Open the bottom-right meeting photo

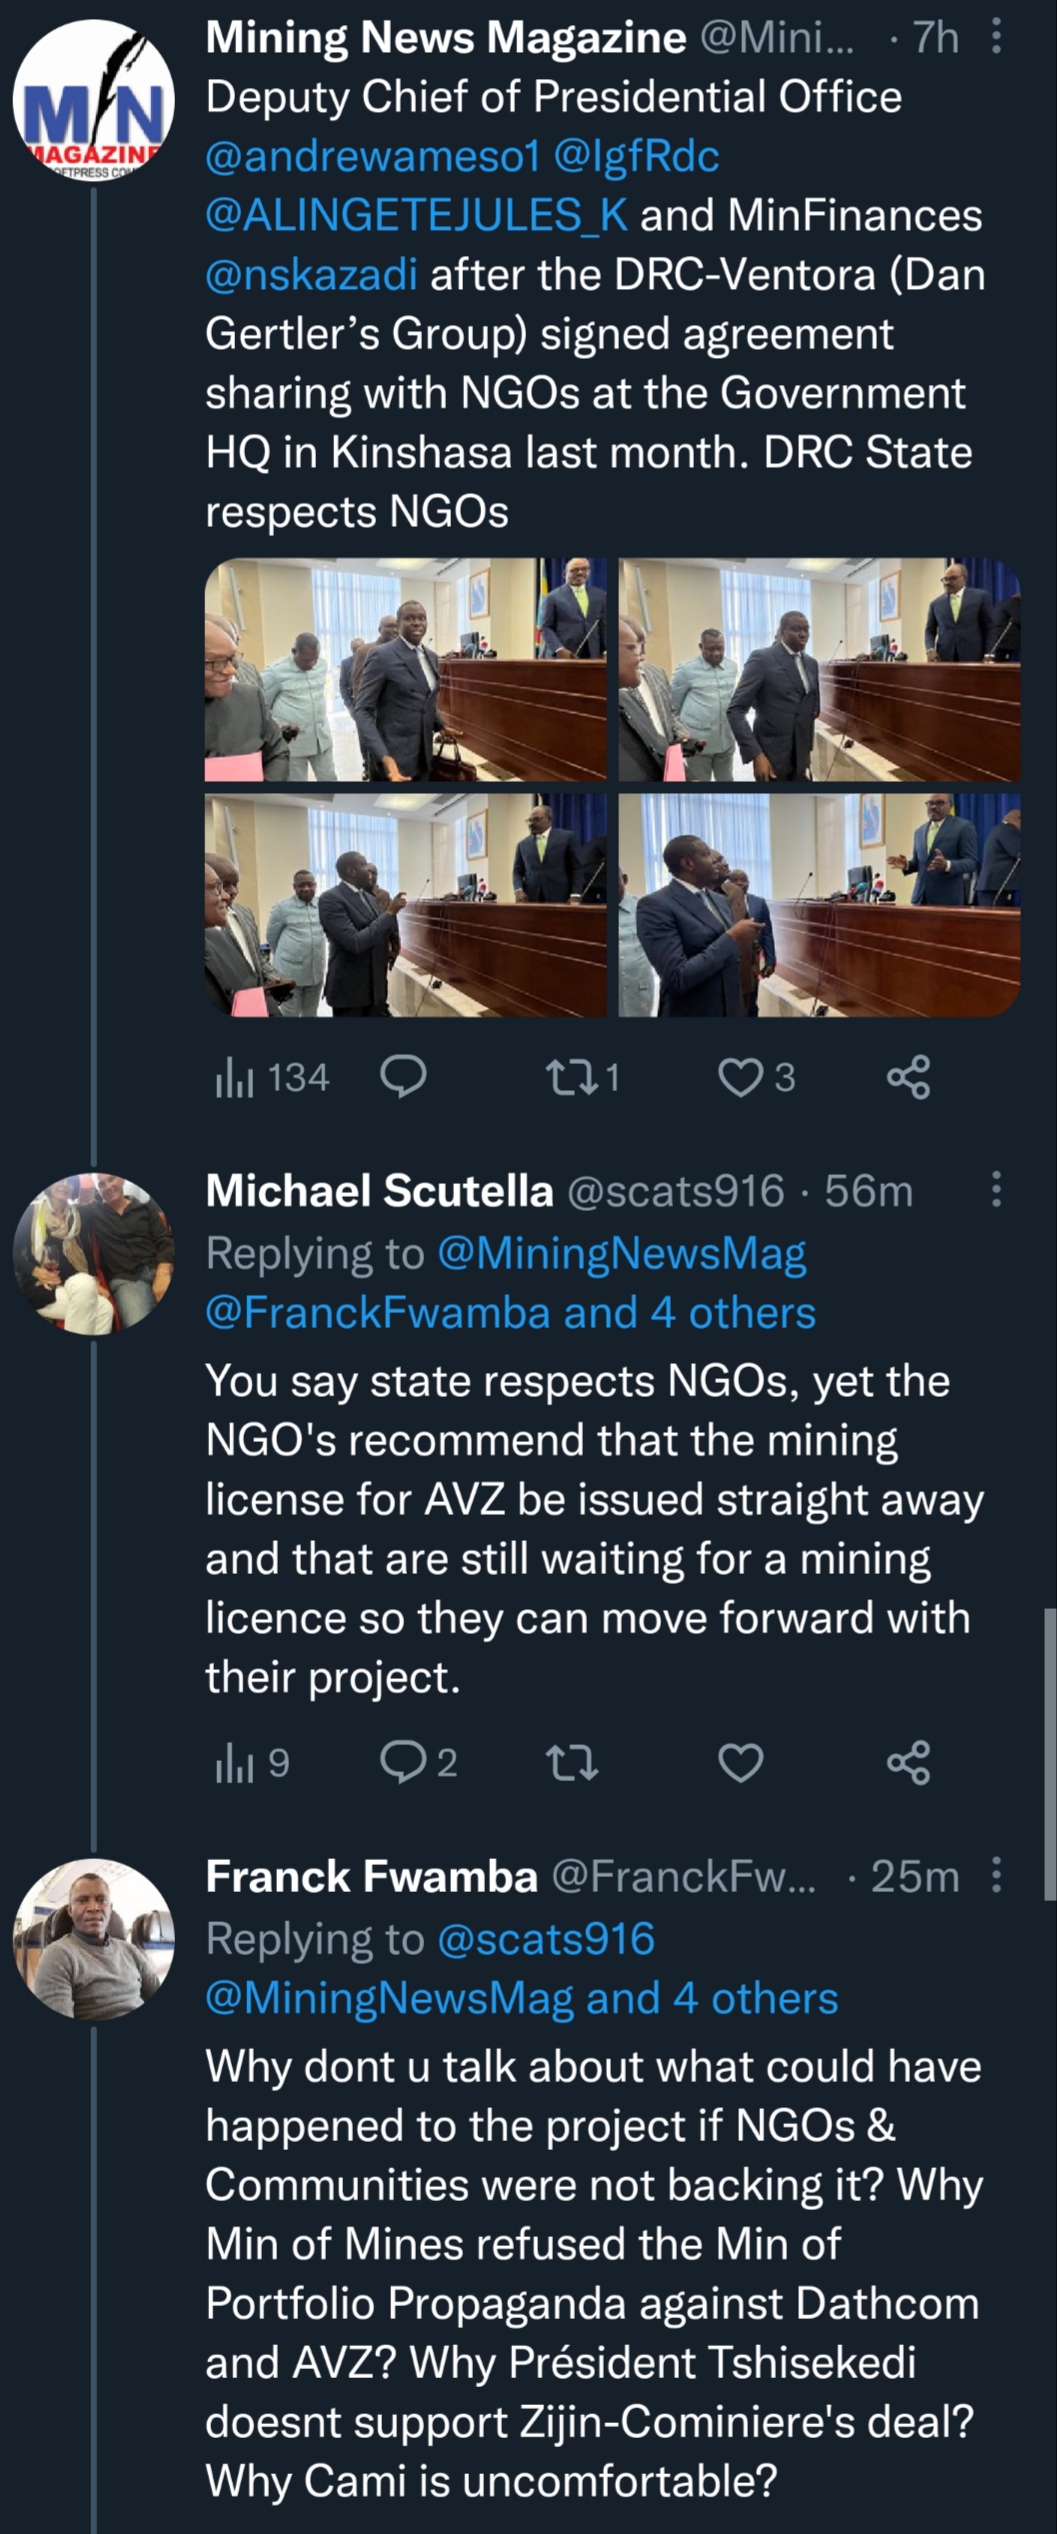point(819,905)
